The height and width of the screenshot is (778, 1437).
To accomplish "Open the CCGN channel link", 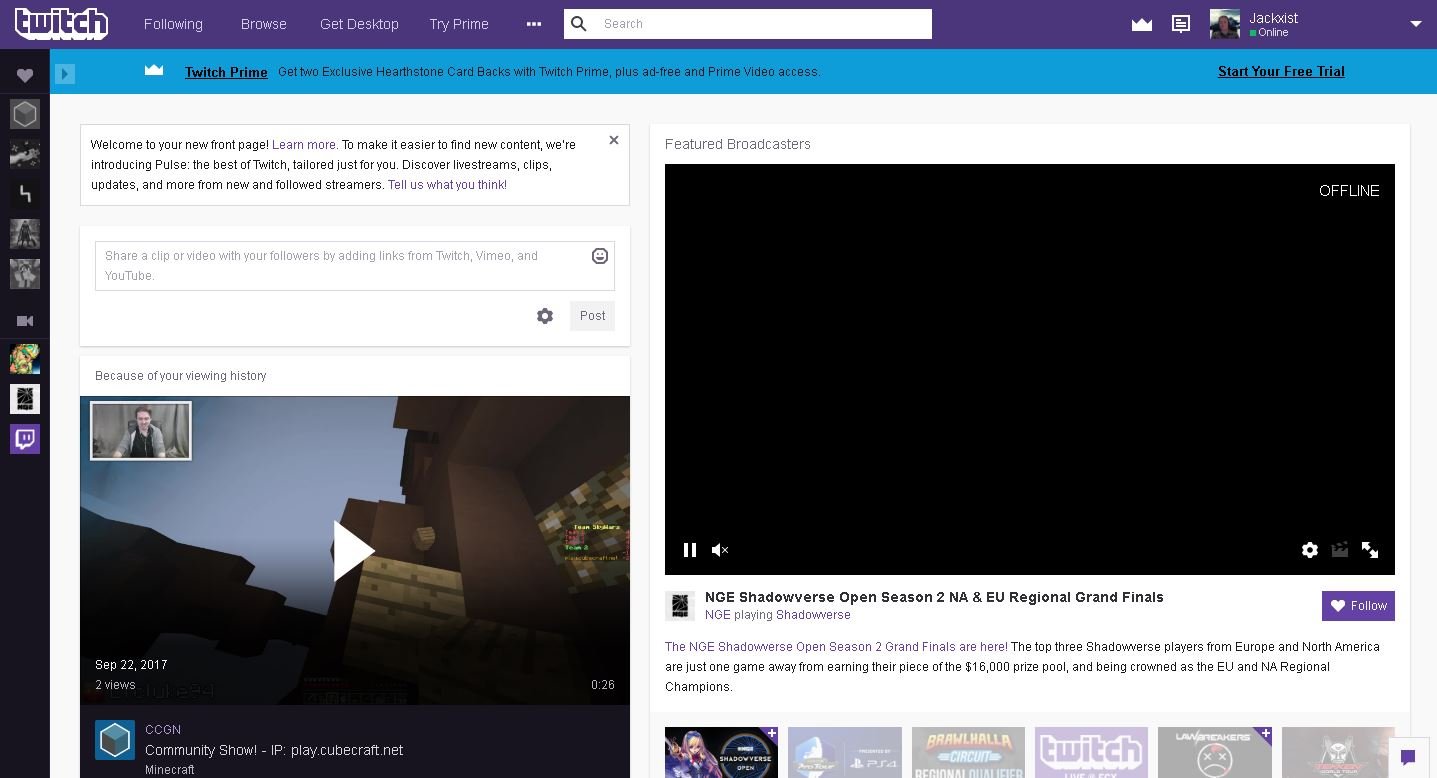I will [163, 730].
